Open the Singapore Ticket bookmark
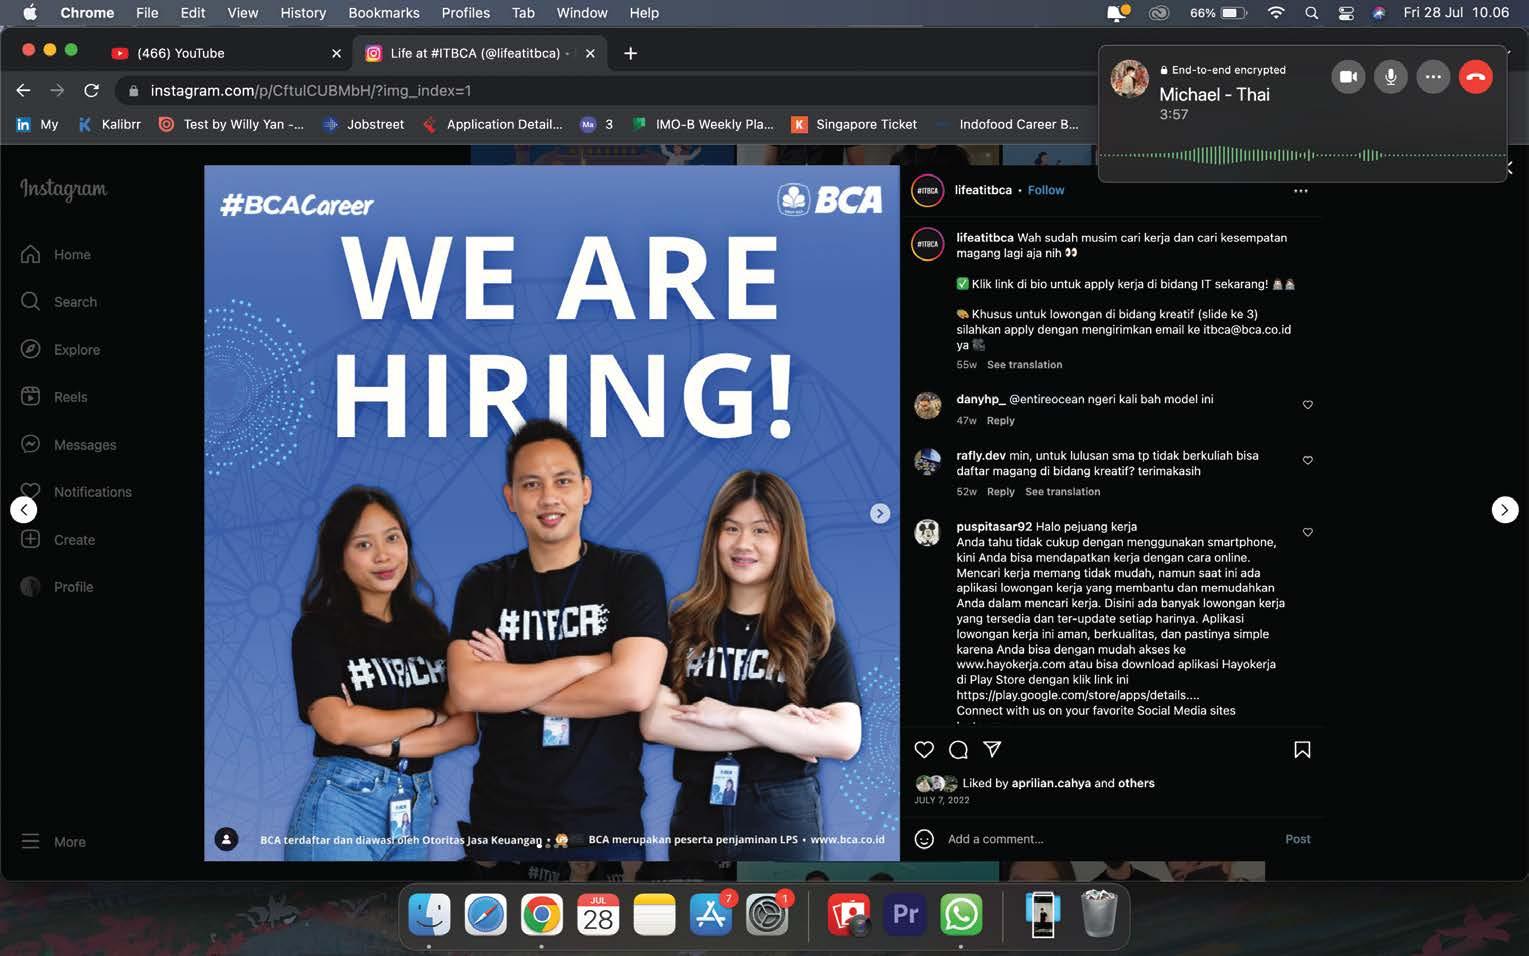Screen dimensions: 1529x956 [x=854, y=124]
